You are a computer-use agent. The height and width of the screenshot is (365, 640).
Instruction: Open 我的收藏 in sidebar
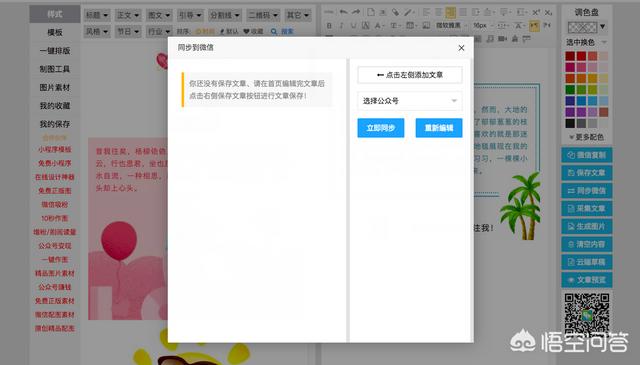pyautogui.click(x=55, y=106)
